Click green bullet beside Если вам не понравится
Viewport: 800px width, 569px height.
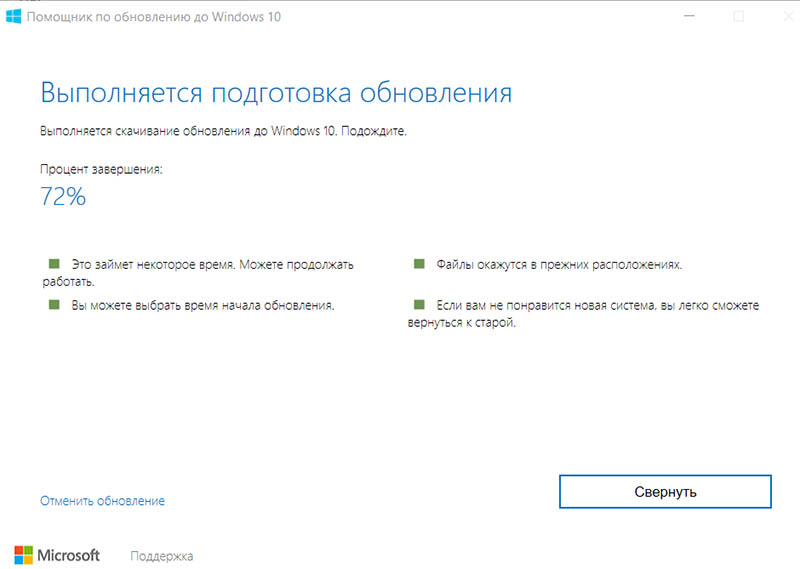click(419, 305)
